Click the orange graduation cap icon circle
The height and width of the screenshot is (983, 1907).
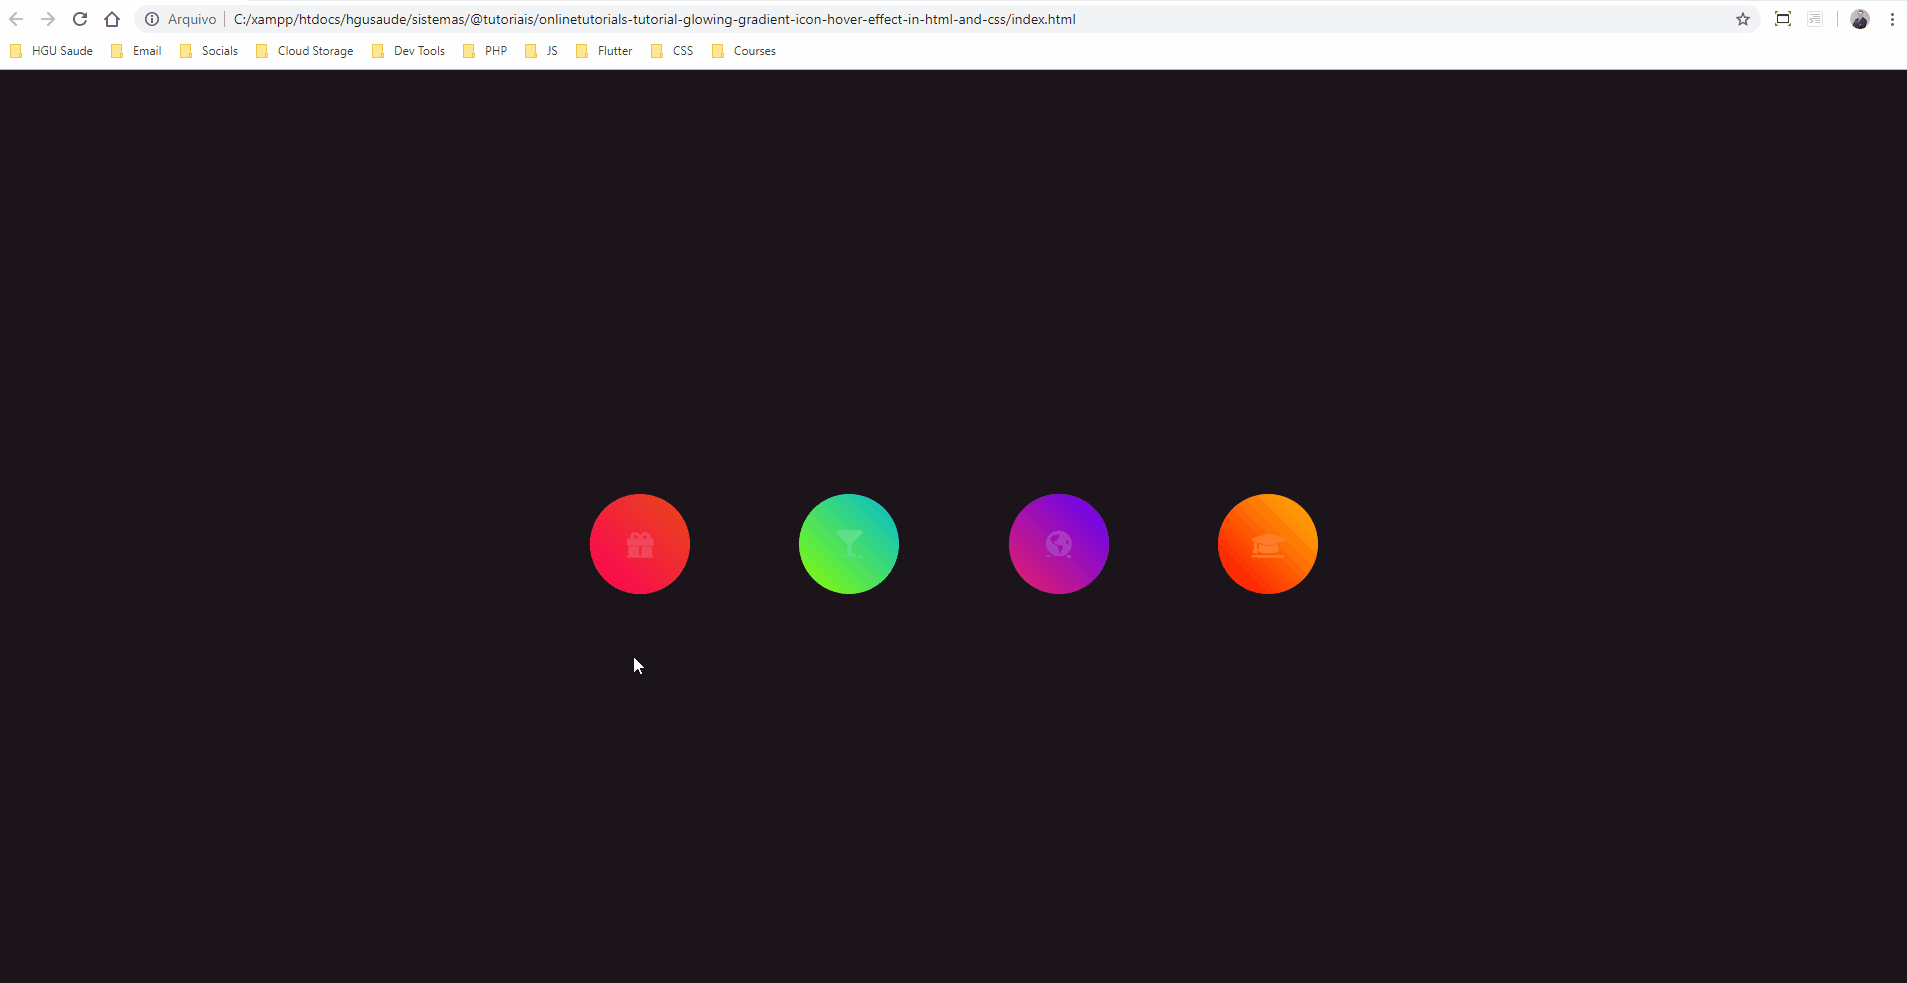pos(1268,544)
